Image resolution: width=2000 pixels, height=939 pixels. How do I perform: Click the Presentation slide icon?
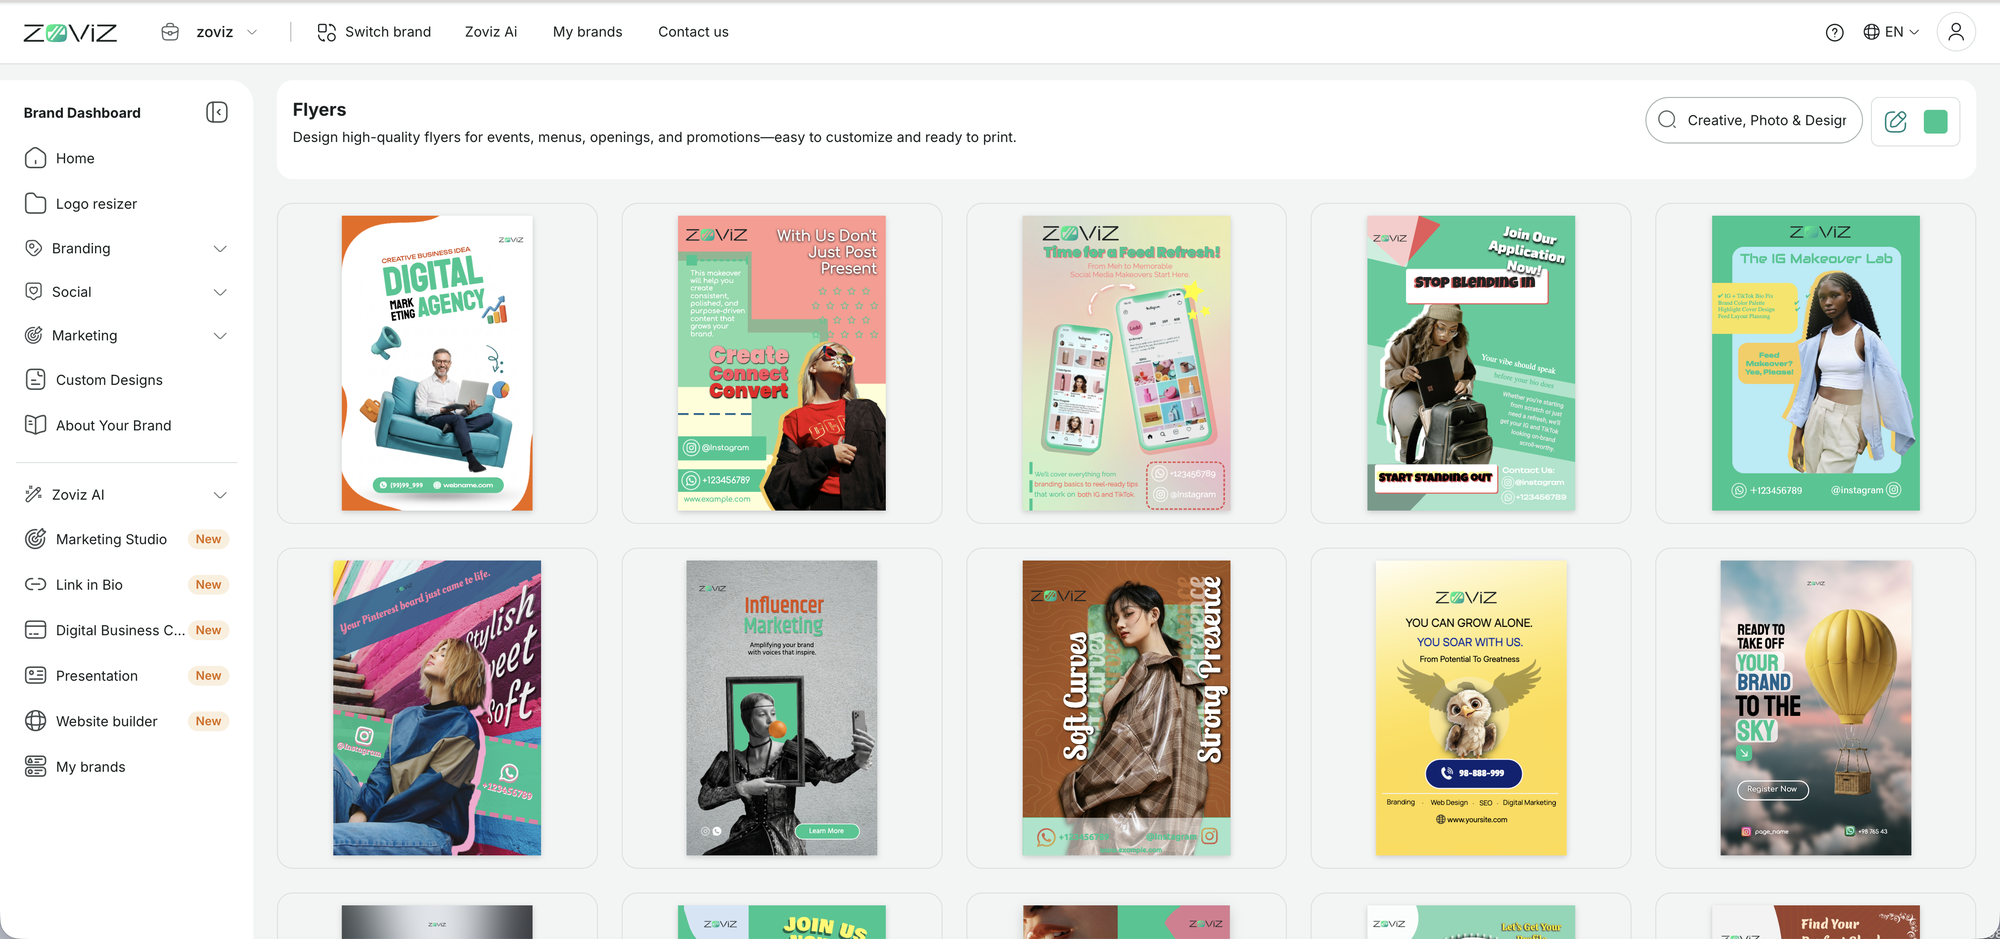(x=36, y=675)
